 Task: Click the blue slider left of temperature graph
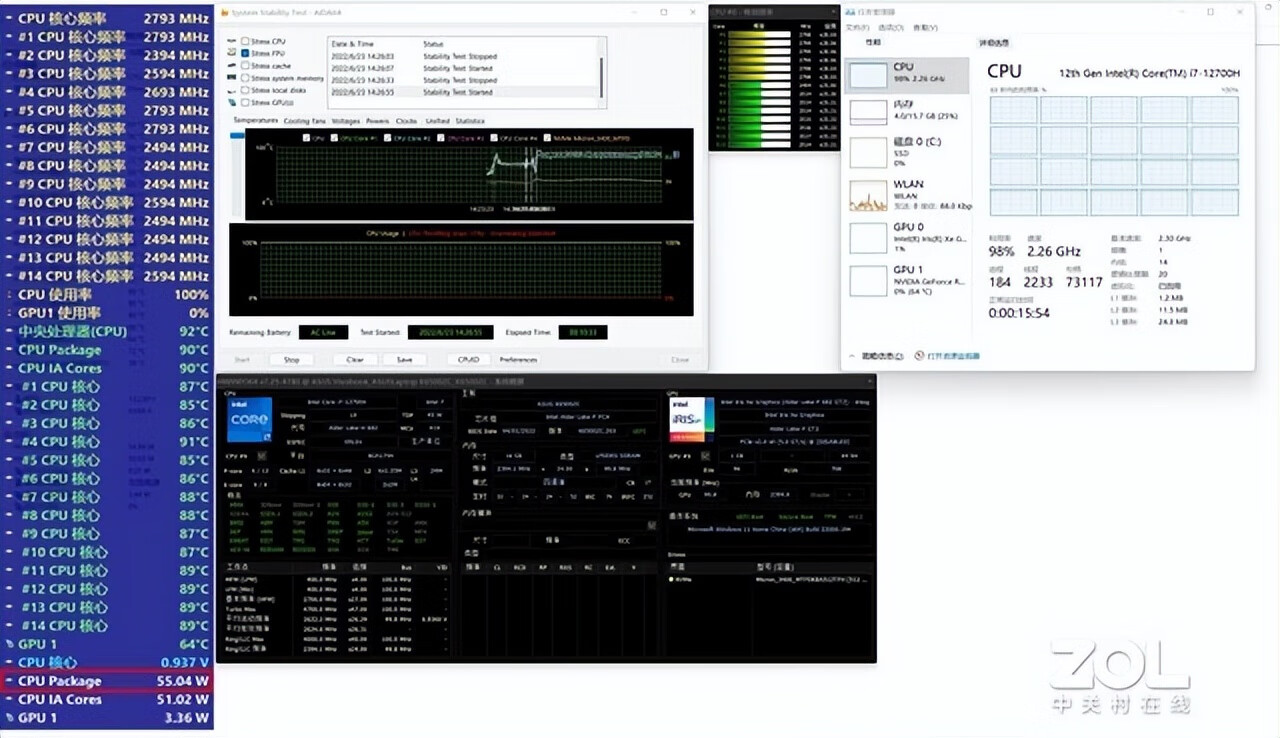pos(237,135)
